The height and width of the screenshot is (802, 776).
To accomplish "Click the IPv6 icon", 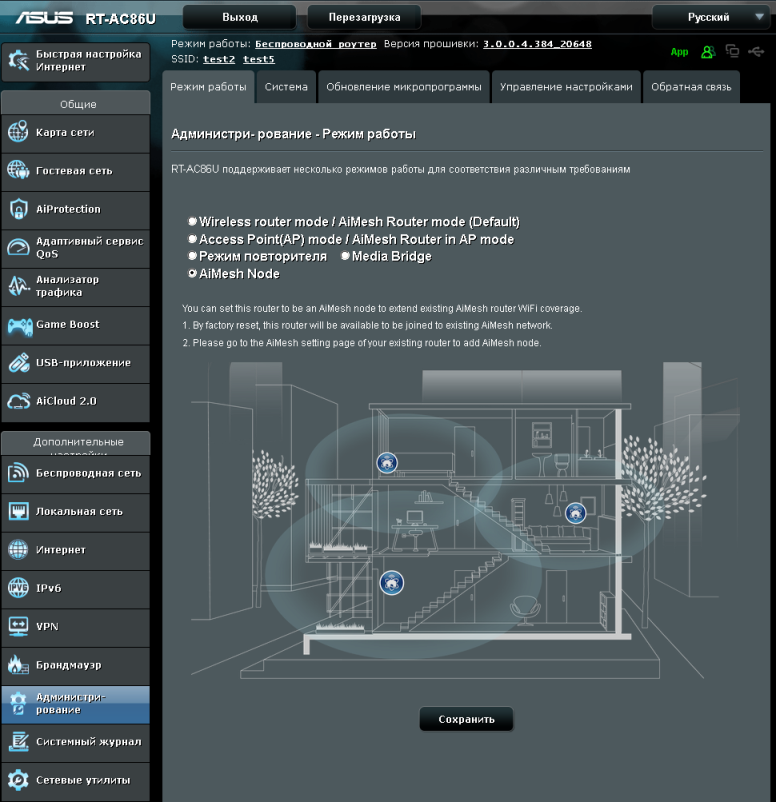I will 18,588.
